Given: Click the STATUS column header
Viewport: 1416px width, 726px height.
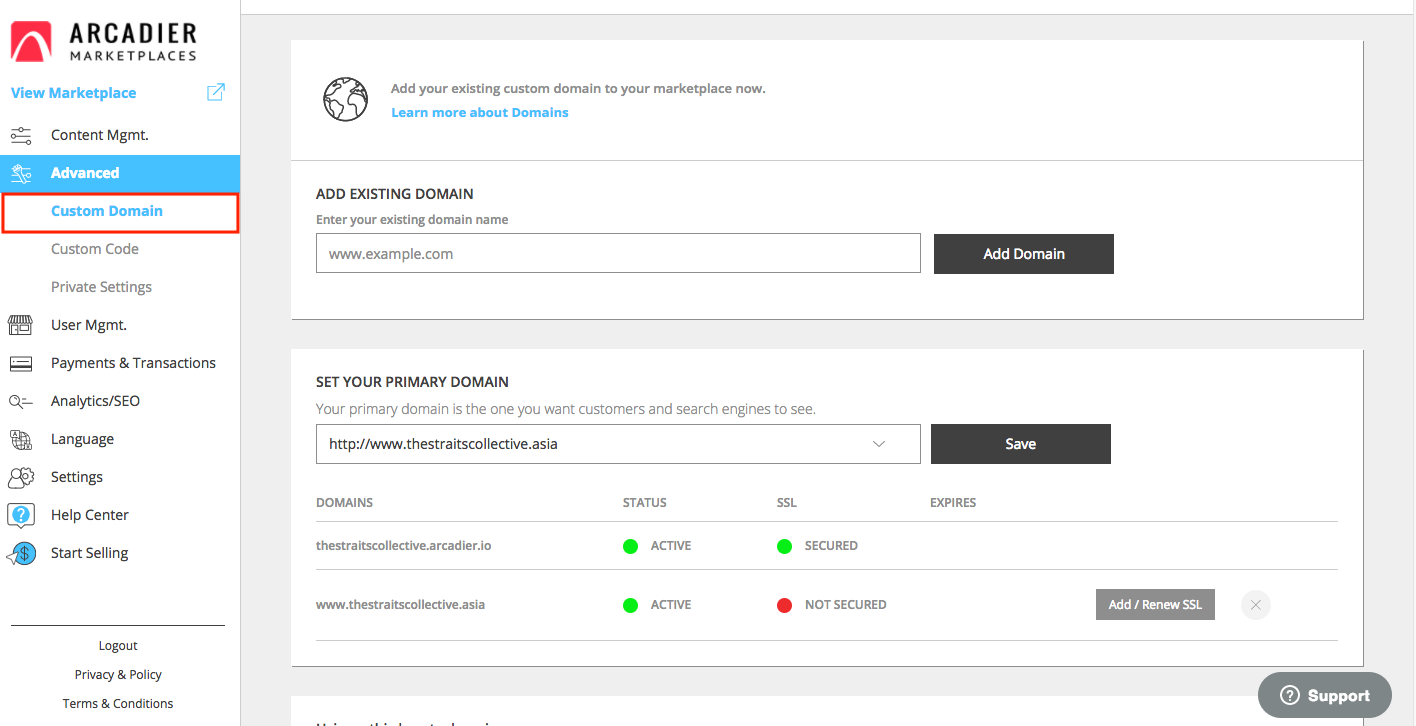Looking at the screenshot, I should coord(645,503).
